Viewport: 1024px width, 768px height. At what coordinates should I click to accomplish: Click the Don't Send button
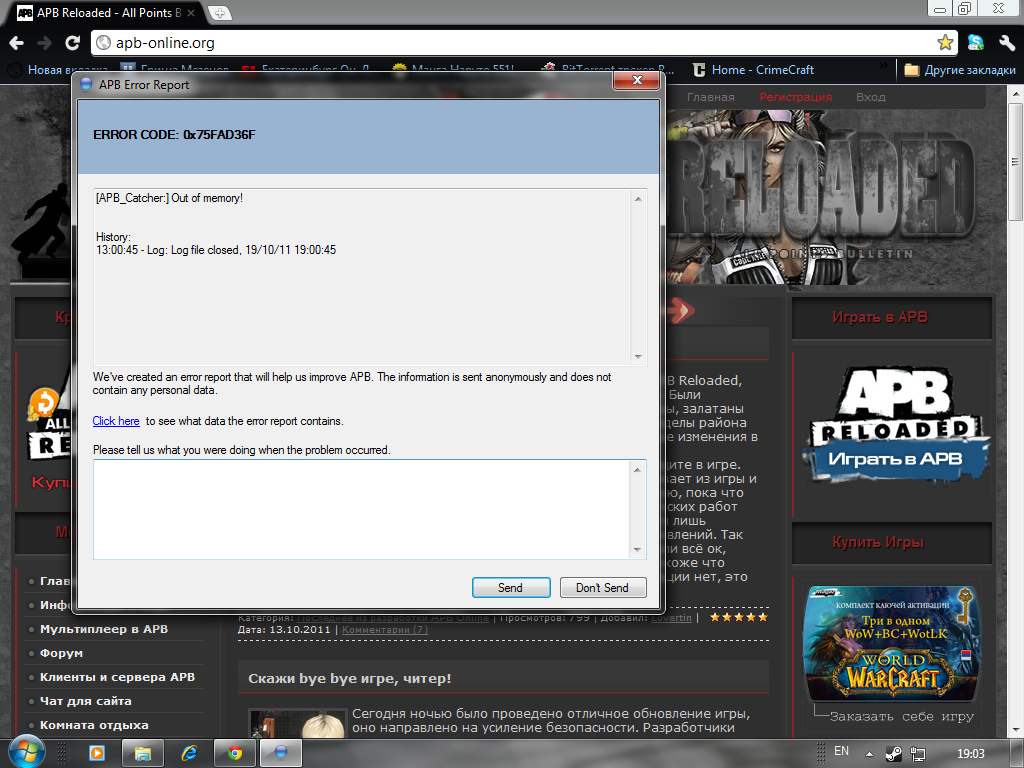click(x=603, y=588)
